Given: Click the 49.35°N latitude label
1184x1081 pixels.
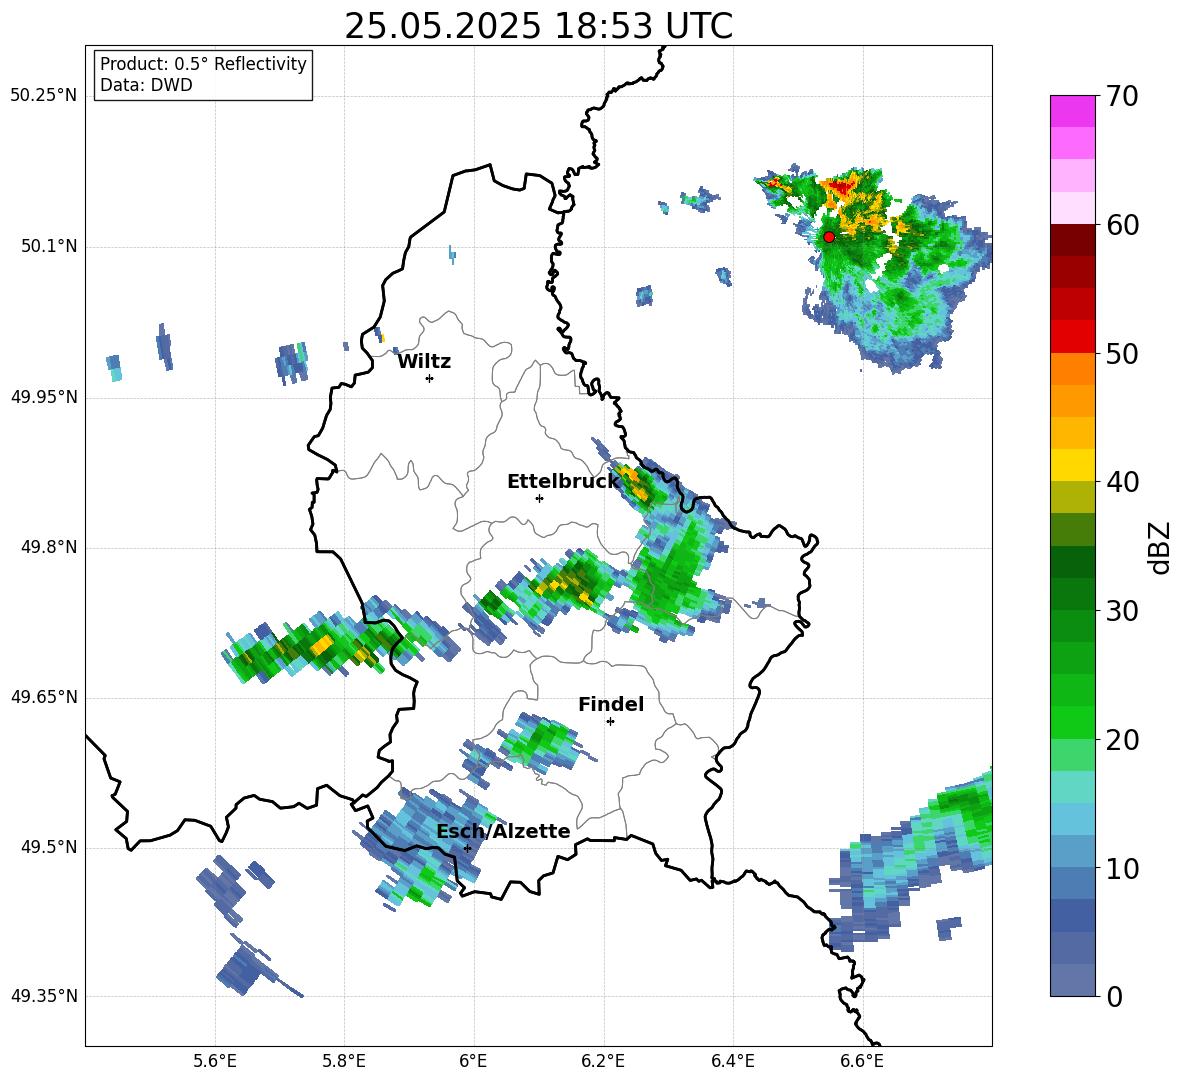Looking at the screenshot, I should coord(44,996).
